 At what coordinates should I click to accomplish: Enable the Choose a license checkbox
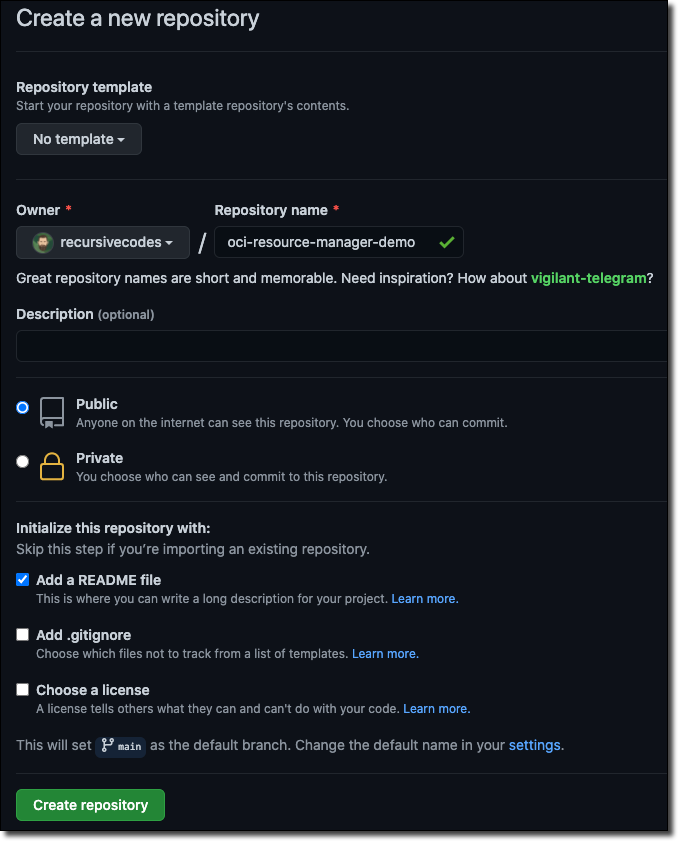pos(23,690)
